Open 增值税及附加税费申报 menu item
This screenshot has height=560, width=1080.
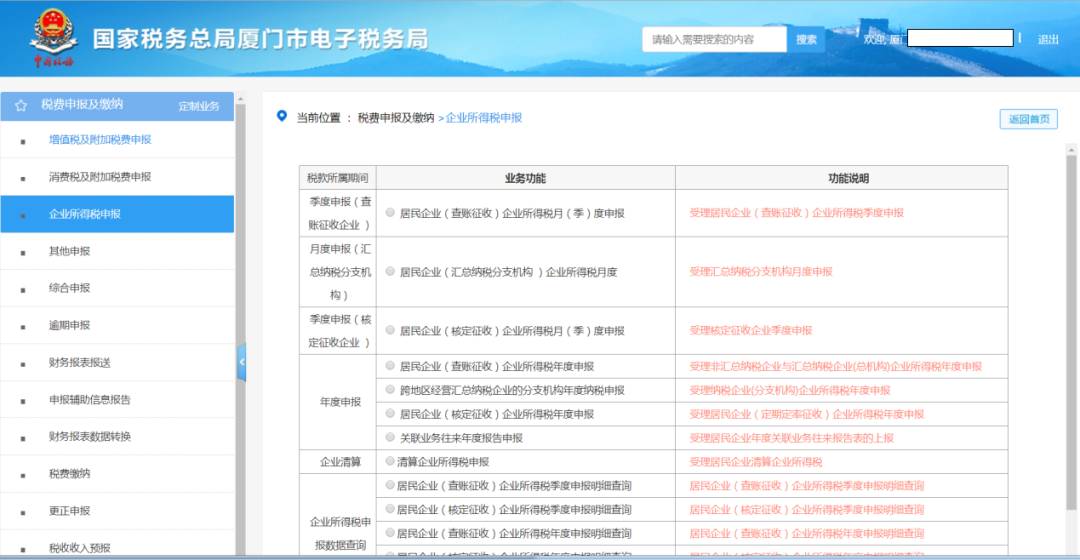(x=117, y=140)
